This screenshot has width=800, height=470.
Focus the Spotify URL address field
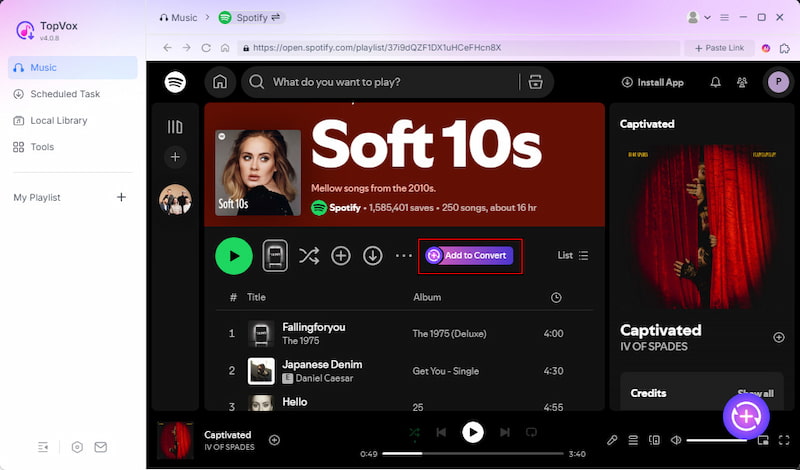(459, 47)
